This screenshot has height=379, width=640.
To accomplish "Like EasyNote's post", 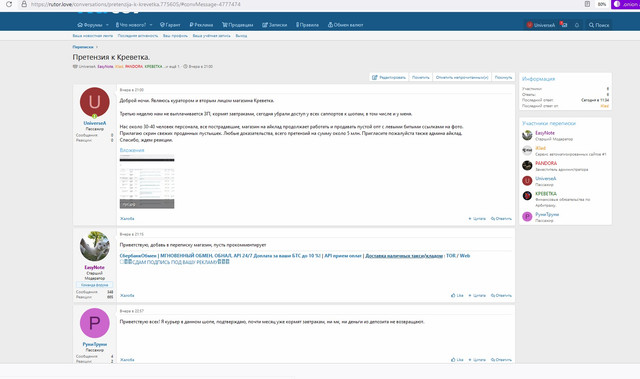I will 457,295.
